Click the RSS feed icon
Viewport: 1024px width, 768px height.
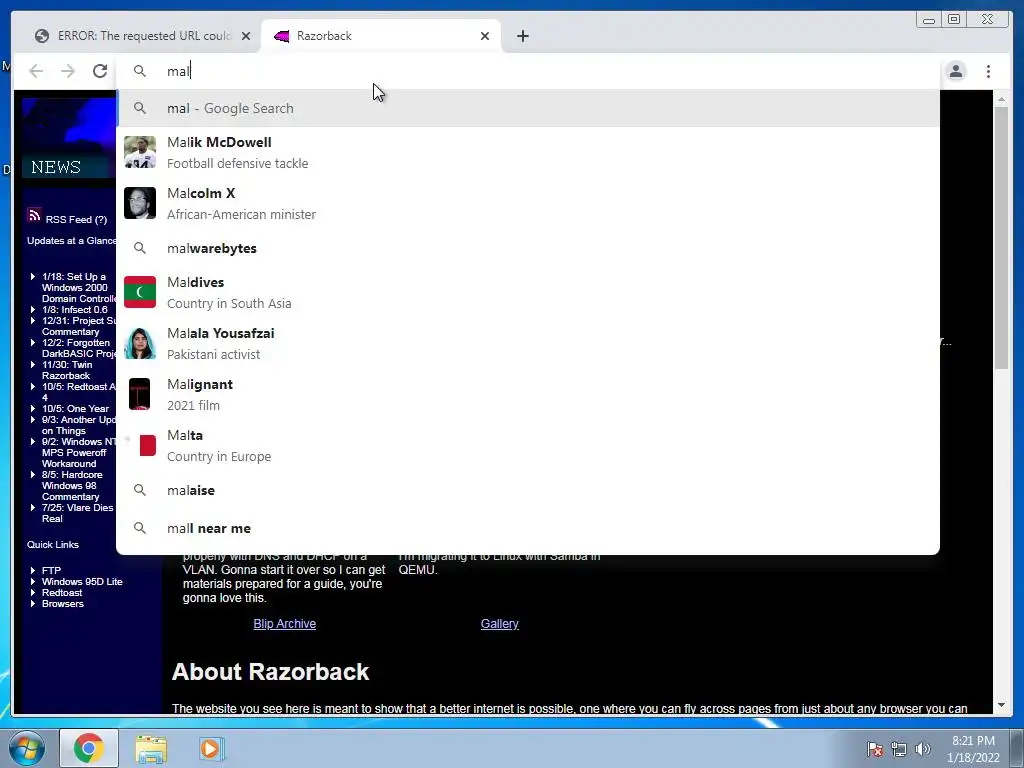pos(35,215)
